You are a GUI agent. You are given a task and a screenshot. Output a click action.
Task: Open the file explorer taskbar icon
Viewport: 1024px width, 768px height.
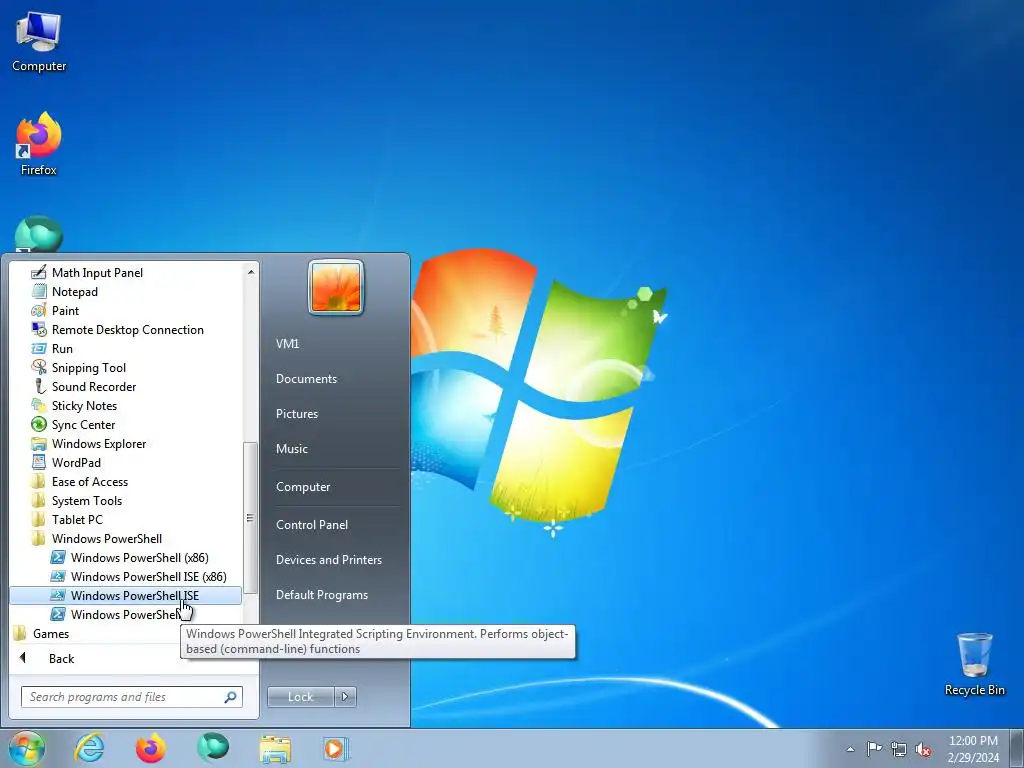[x=275, y=748]
